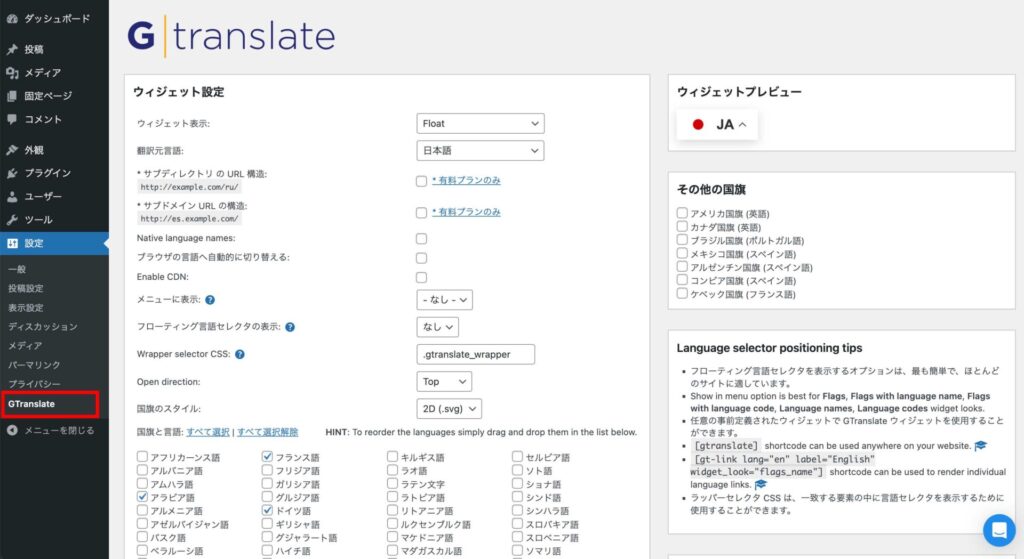
Task: Open the Open direction Top dropdown
Action: pyautogui.click(x=443, y=381)
